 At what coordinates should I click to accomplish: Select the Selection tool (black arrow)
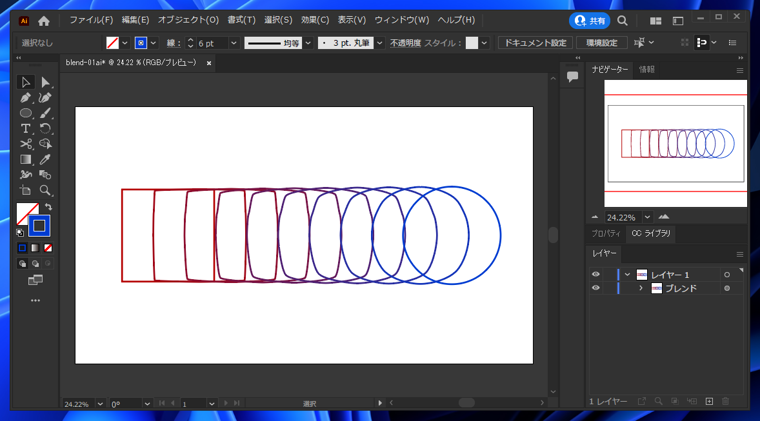pos(26,82)
